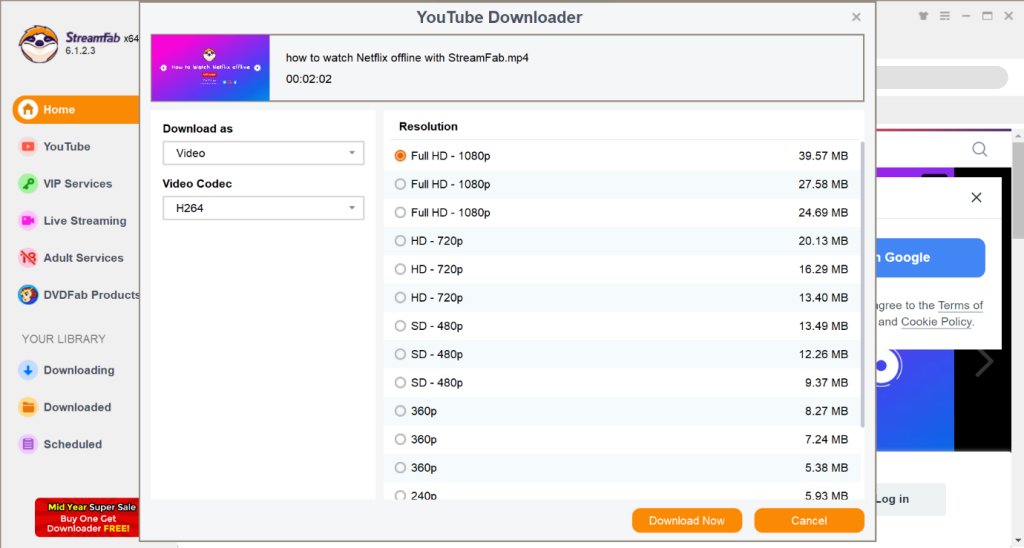Image resolution: width=1024 pixels, height=548 pixels.
Task: Click the video filename text
Action: point(407,57)
